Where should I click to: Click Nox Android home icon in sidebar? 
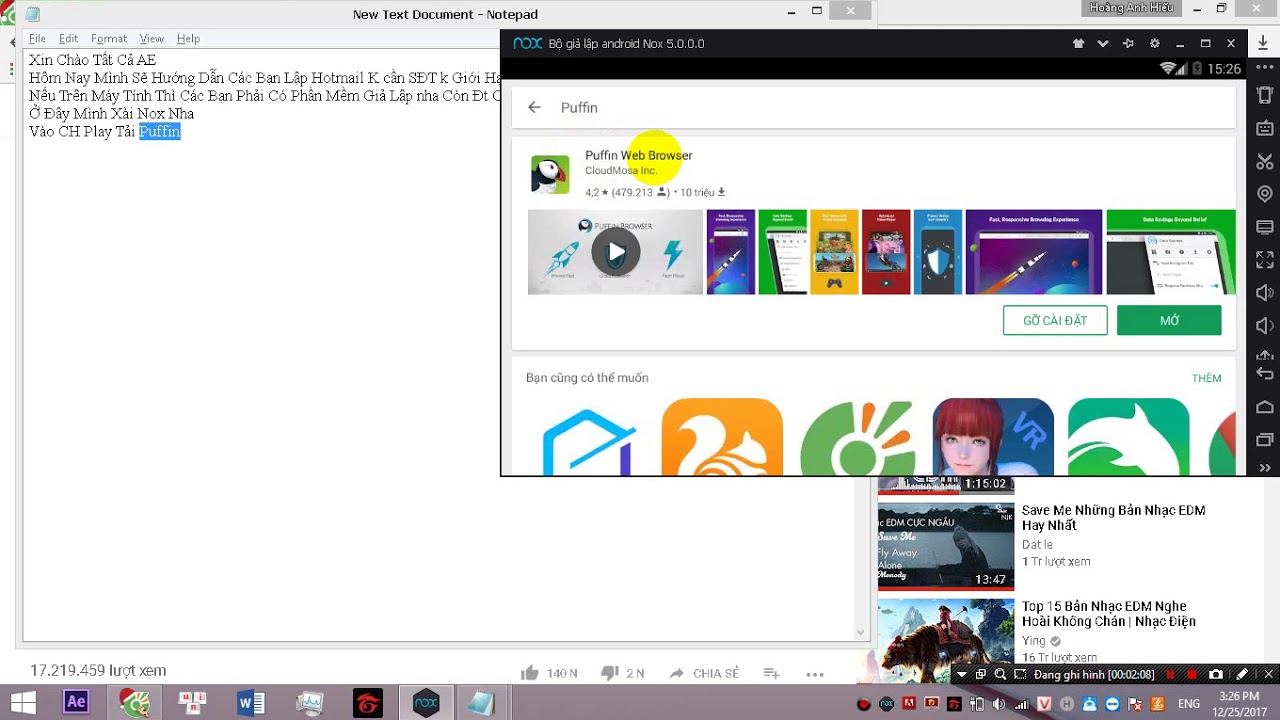click(1265, 407)
